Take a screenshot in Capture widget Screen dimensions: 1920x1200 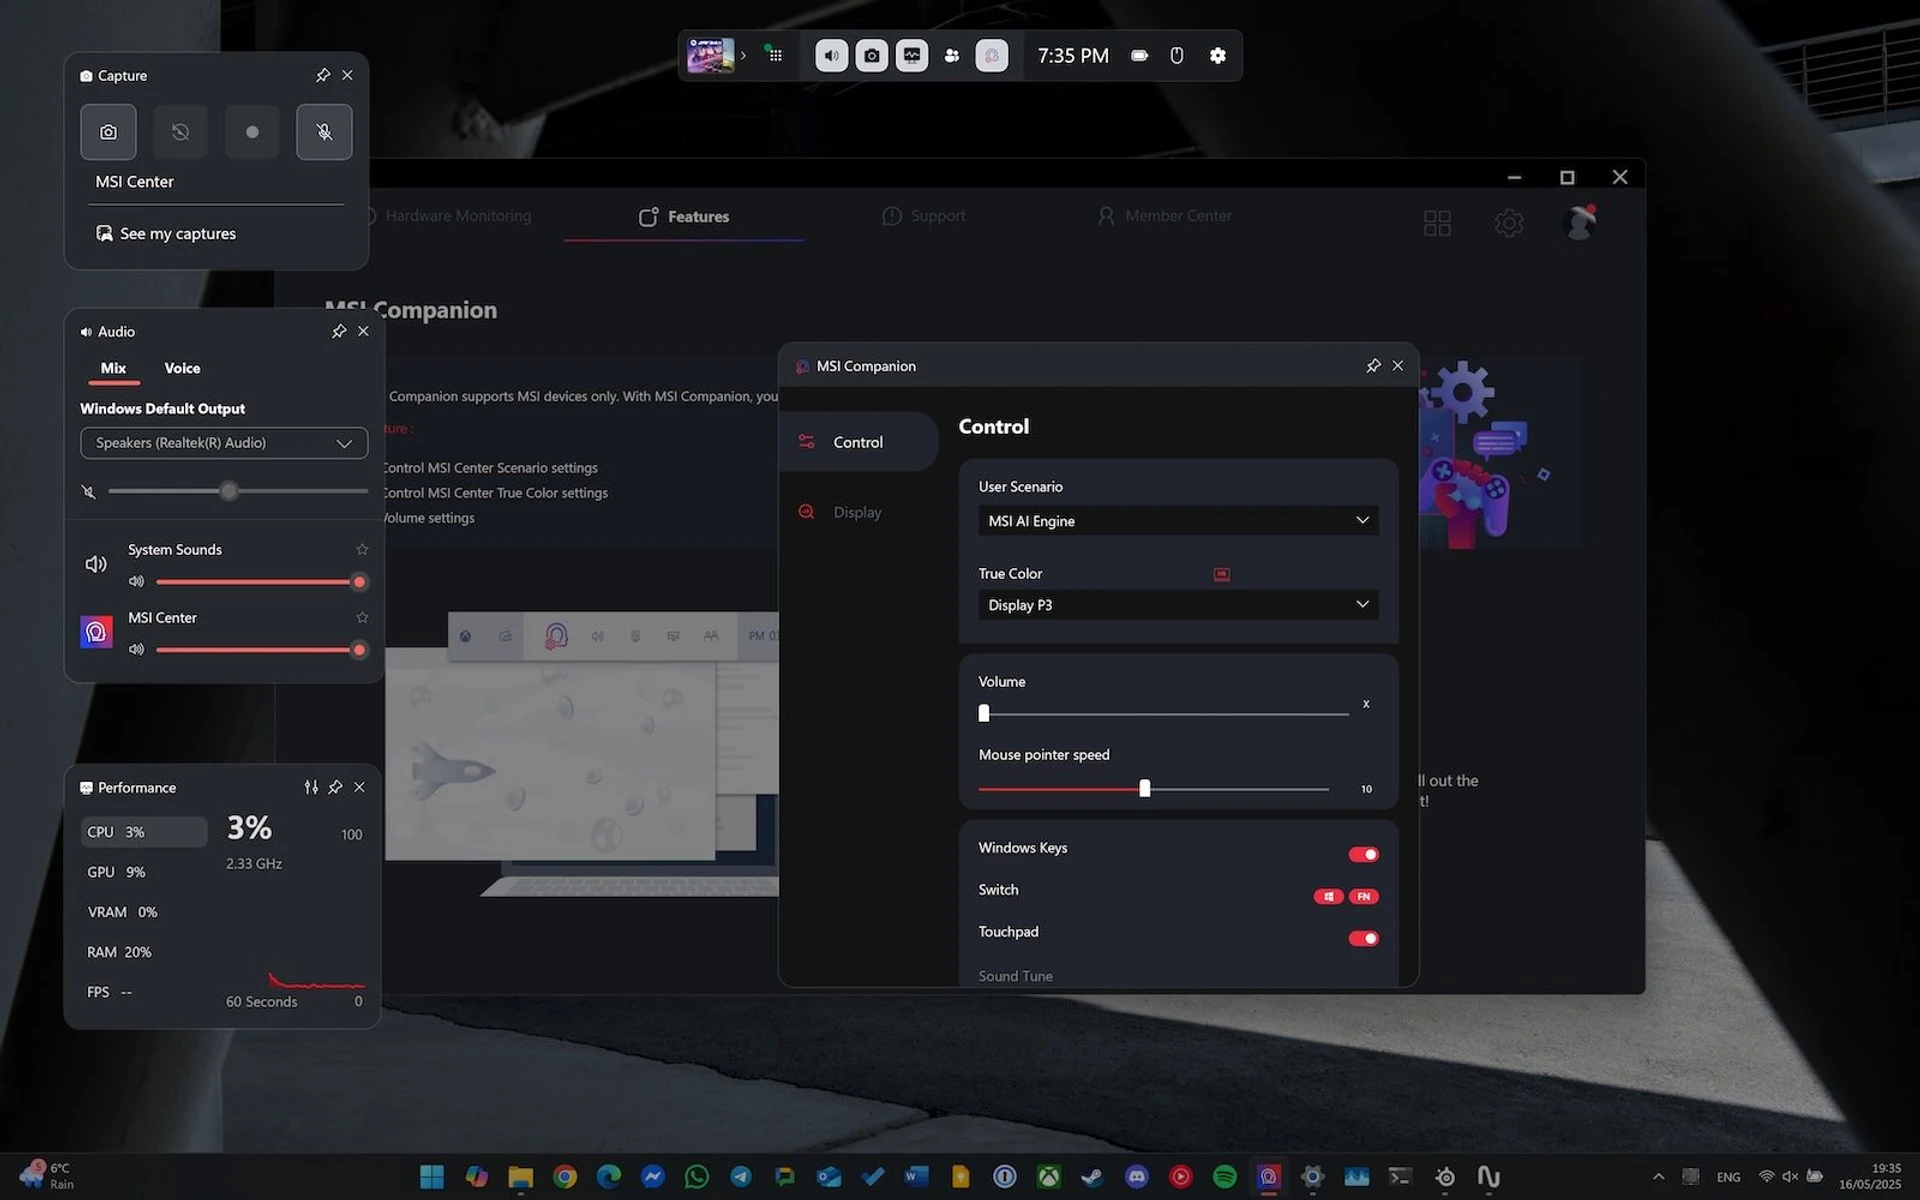click(108, 132)
